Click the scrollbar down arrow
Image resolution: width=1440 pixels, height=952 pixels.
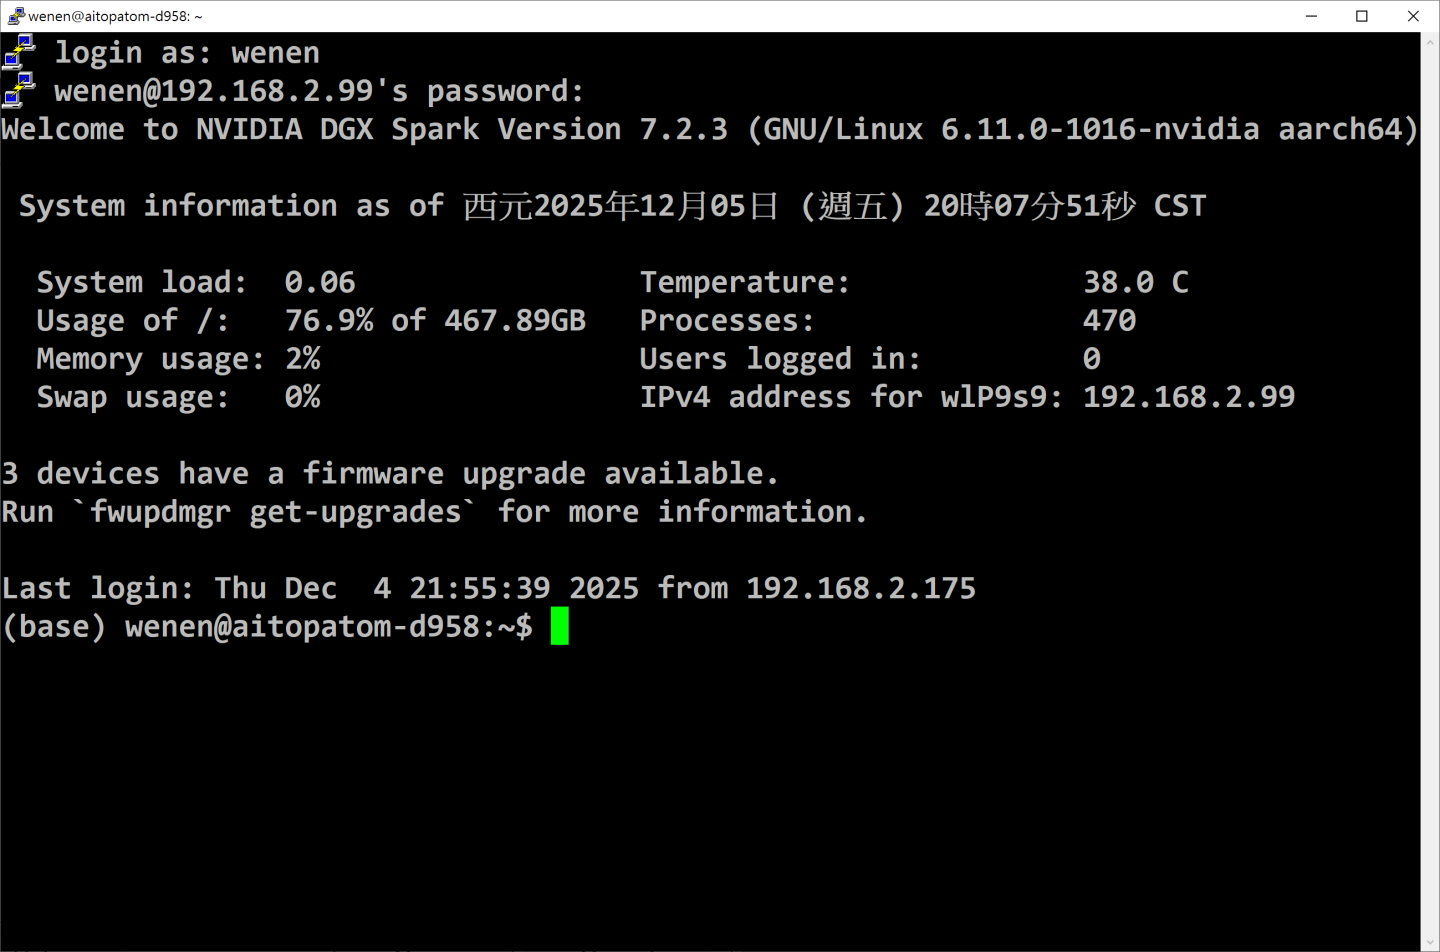point(1430,942)
